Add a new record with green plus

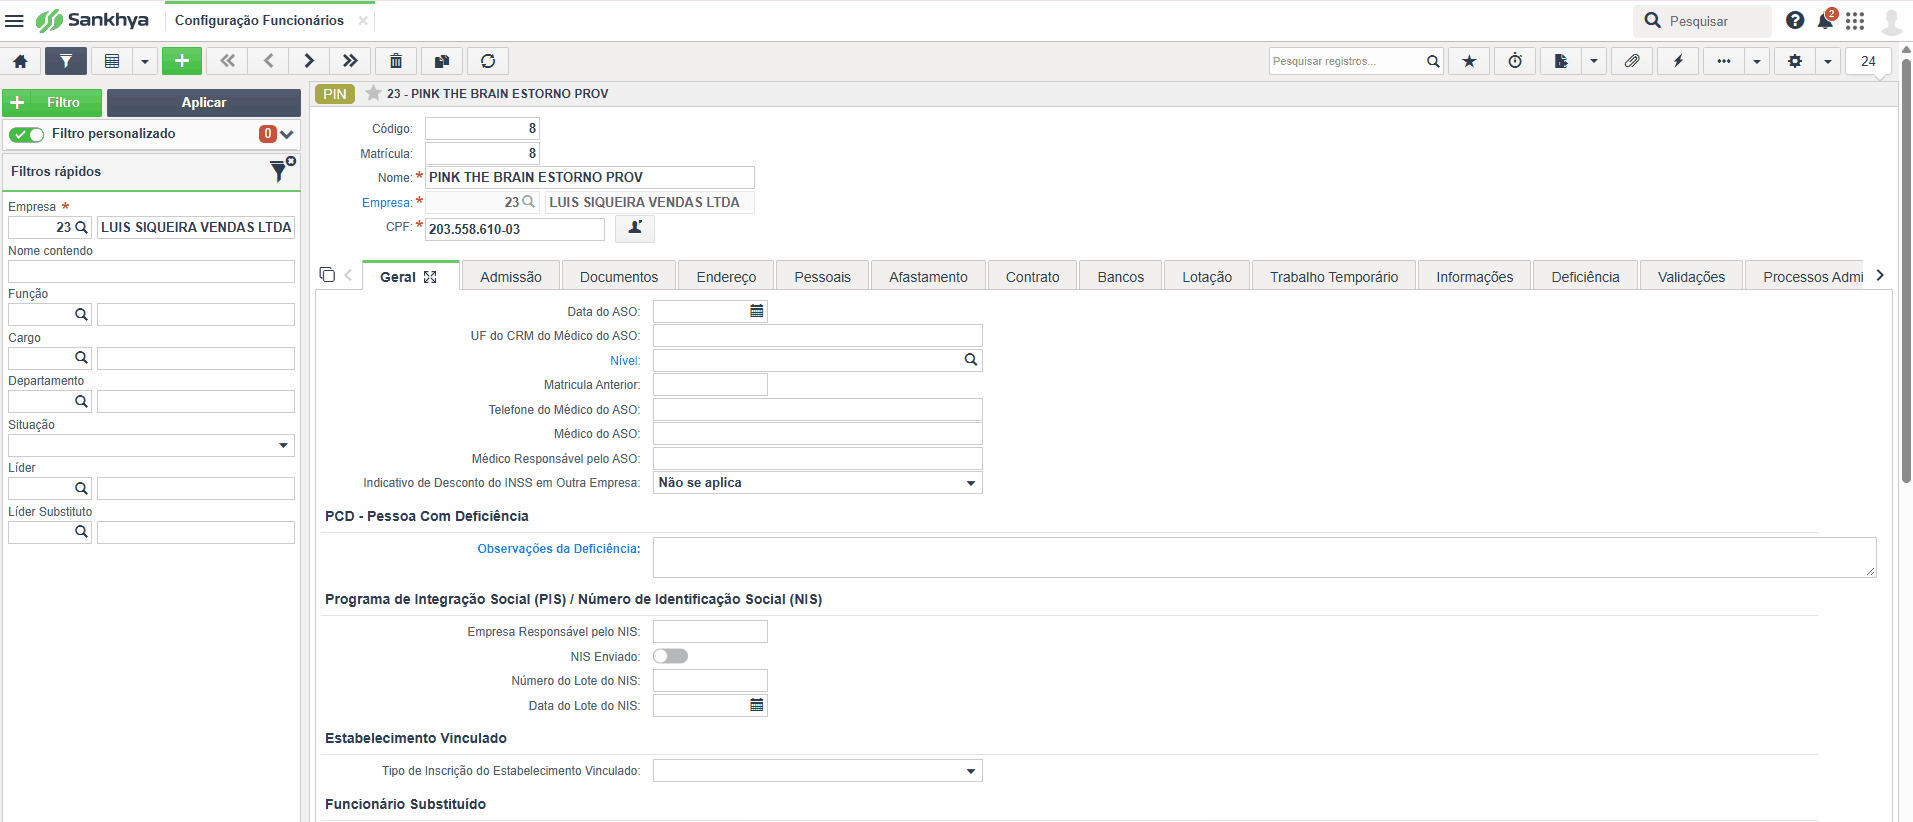coord(182,61)
